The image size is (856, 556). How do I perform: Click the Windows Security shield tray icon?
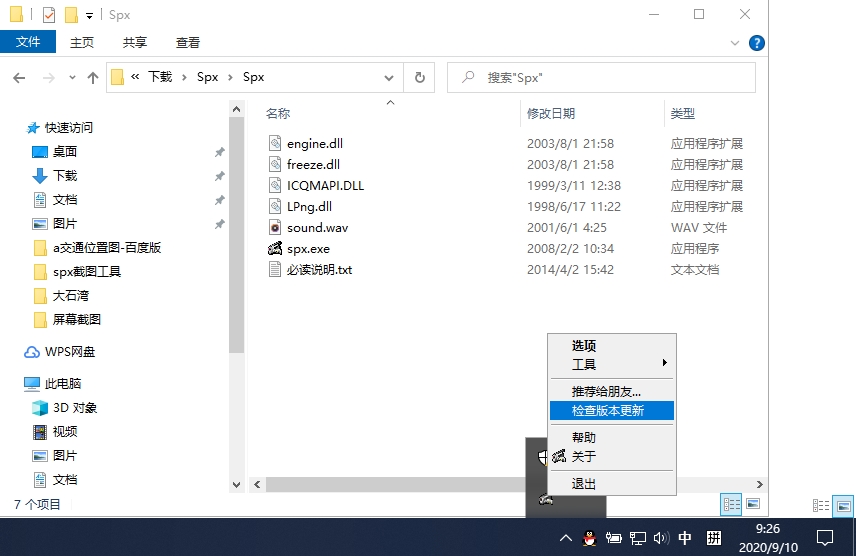pyautogui.click(x=542, y=457)
